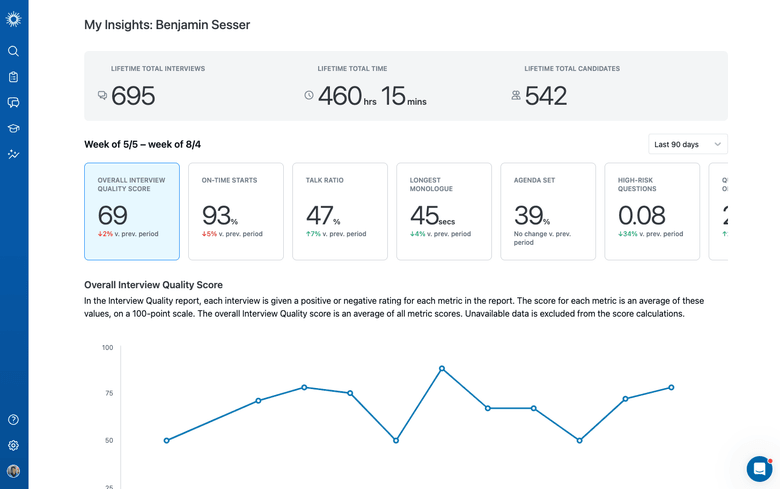Screen dimensions: 780x489
Task: Open the clipboard icon in the sidebar
Action: point(13,77)
